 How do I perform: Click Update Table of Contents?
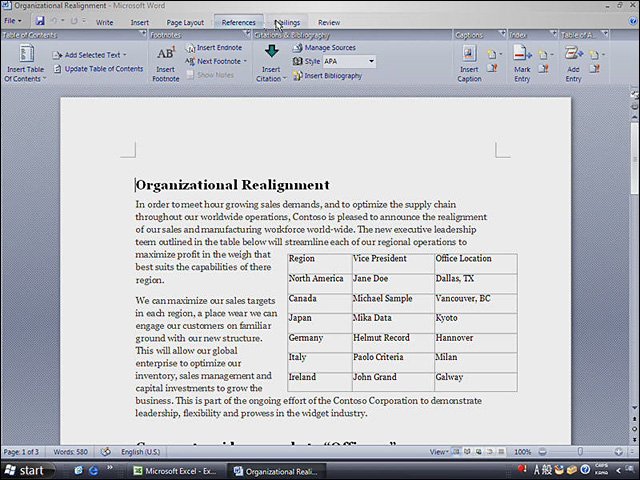(x=99, y=69)
